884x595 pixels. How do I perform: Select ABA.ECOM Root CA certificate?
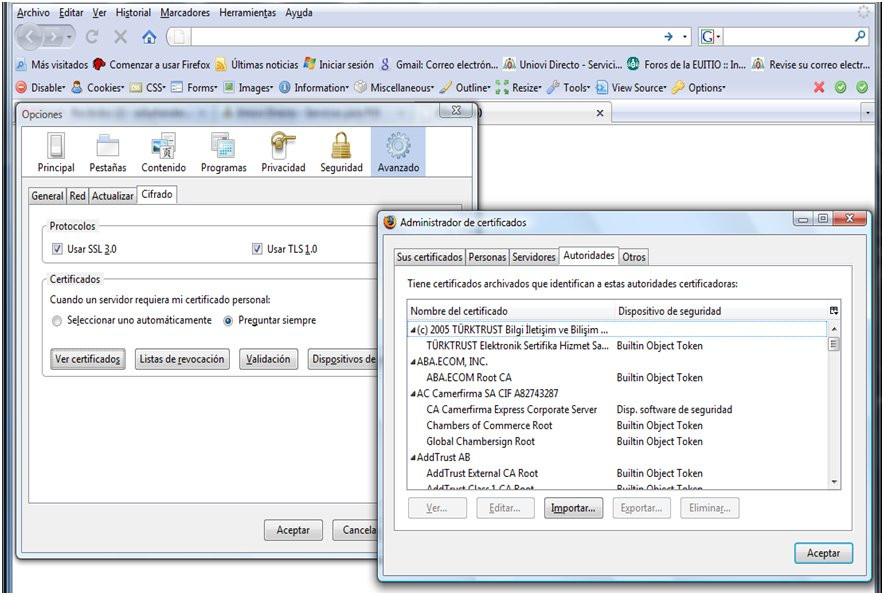click(468, 378)
